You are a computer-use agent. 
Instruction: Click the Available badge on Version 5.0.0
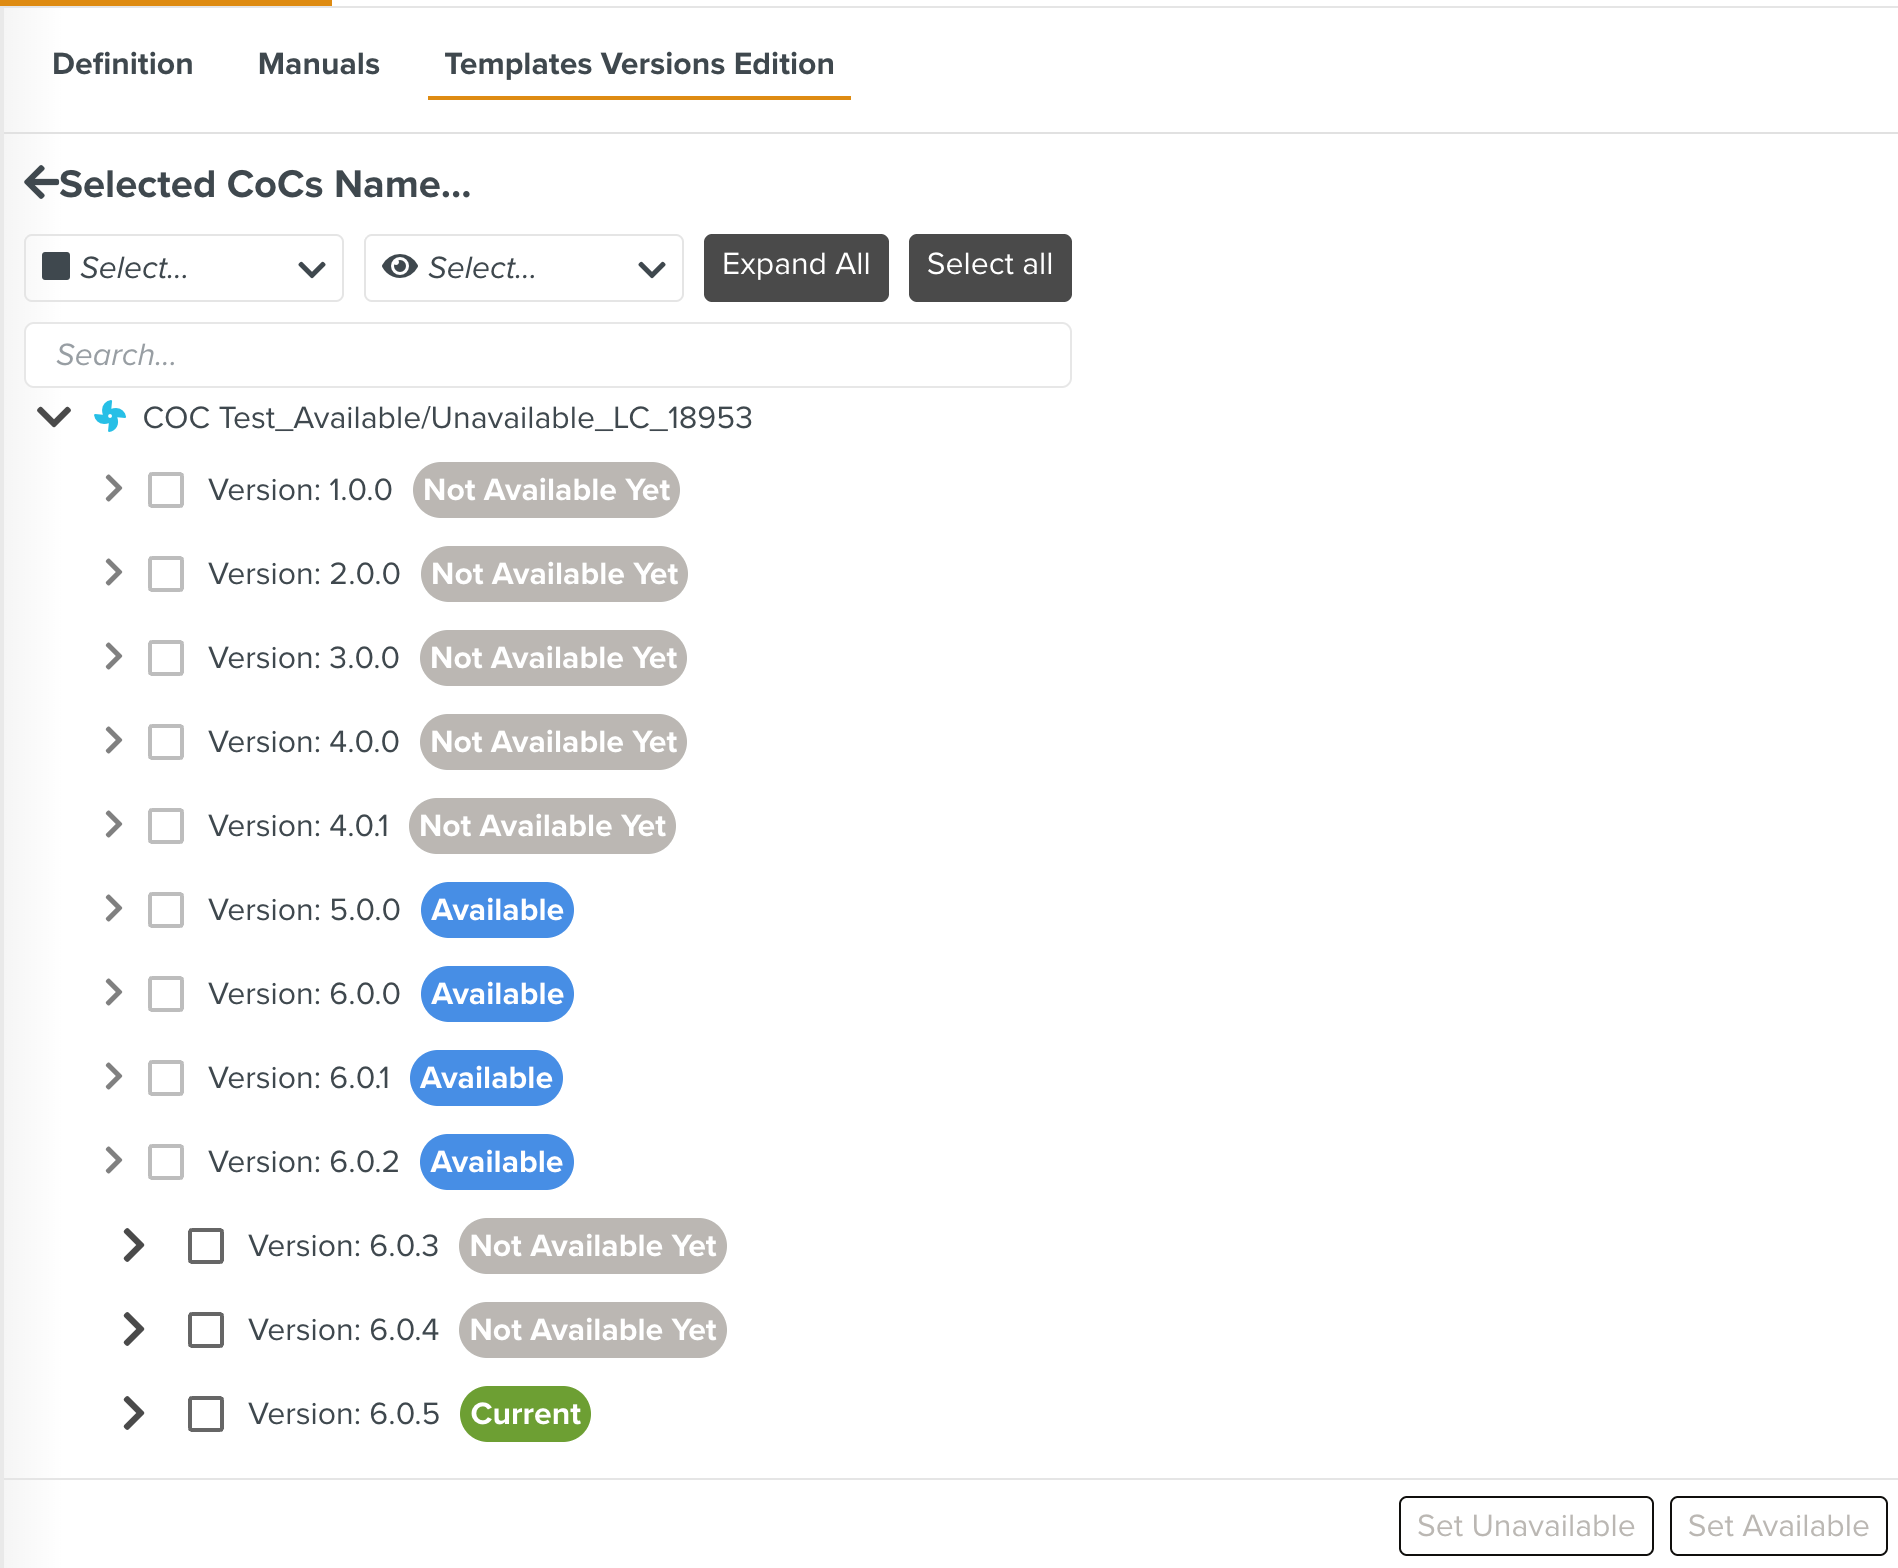[x=497, y=910]
